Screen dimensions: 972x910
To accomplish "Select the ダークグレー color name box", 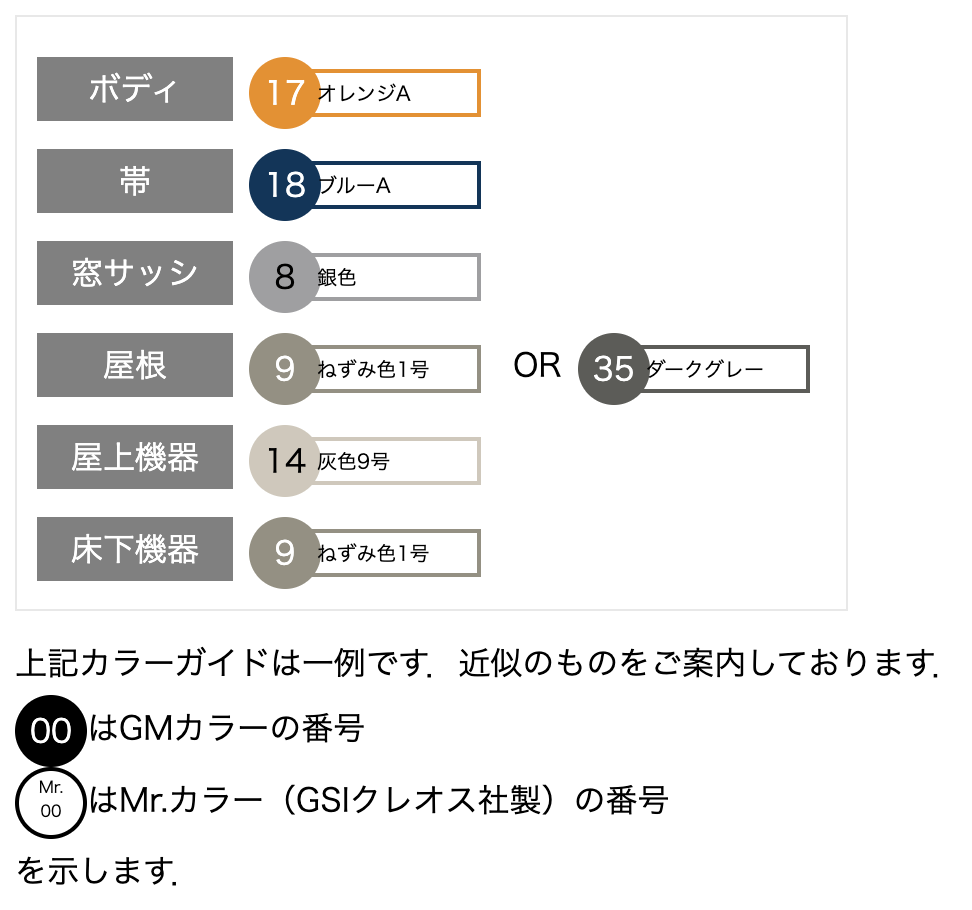I will (x=725, y=369).
